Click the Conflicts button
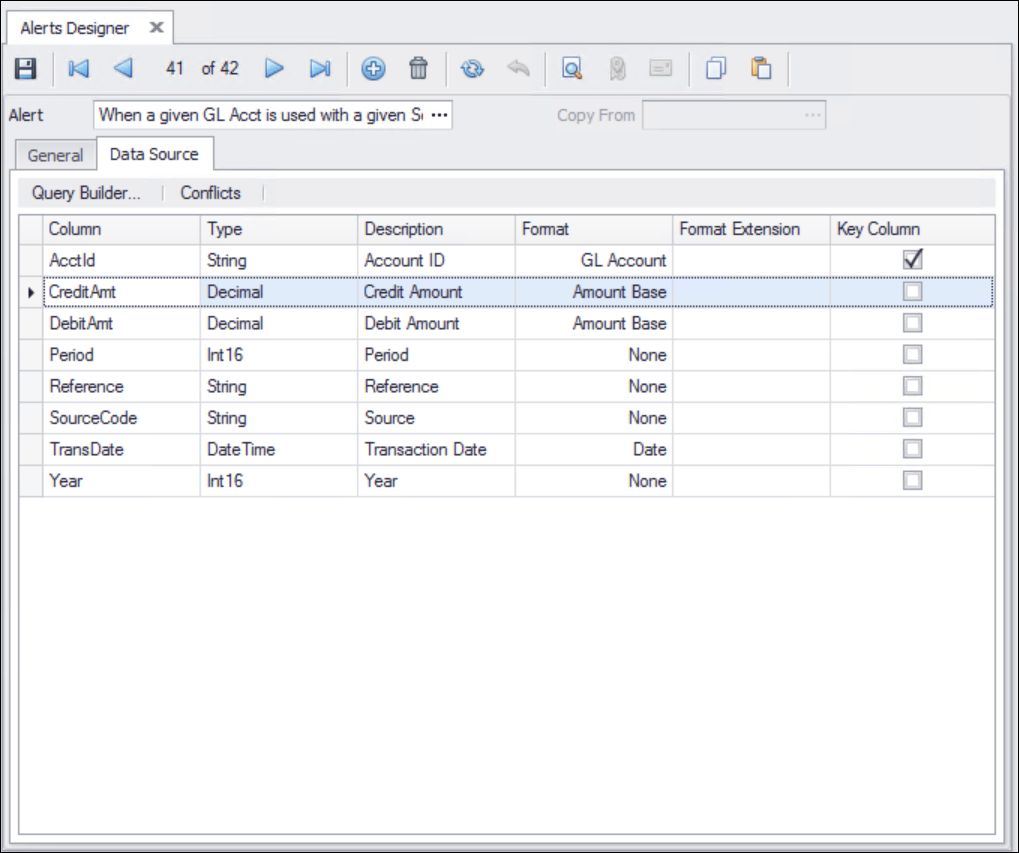The image size is (1019, 853). click(210, 193)
